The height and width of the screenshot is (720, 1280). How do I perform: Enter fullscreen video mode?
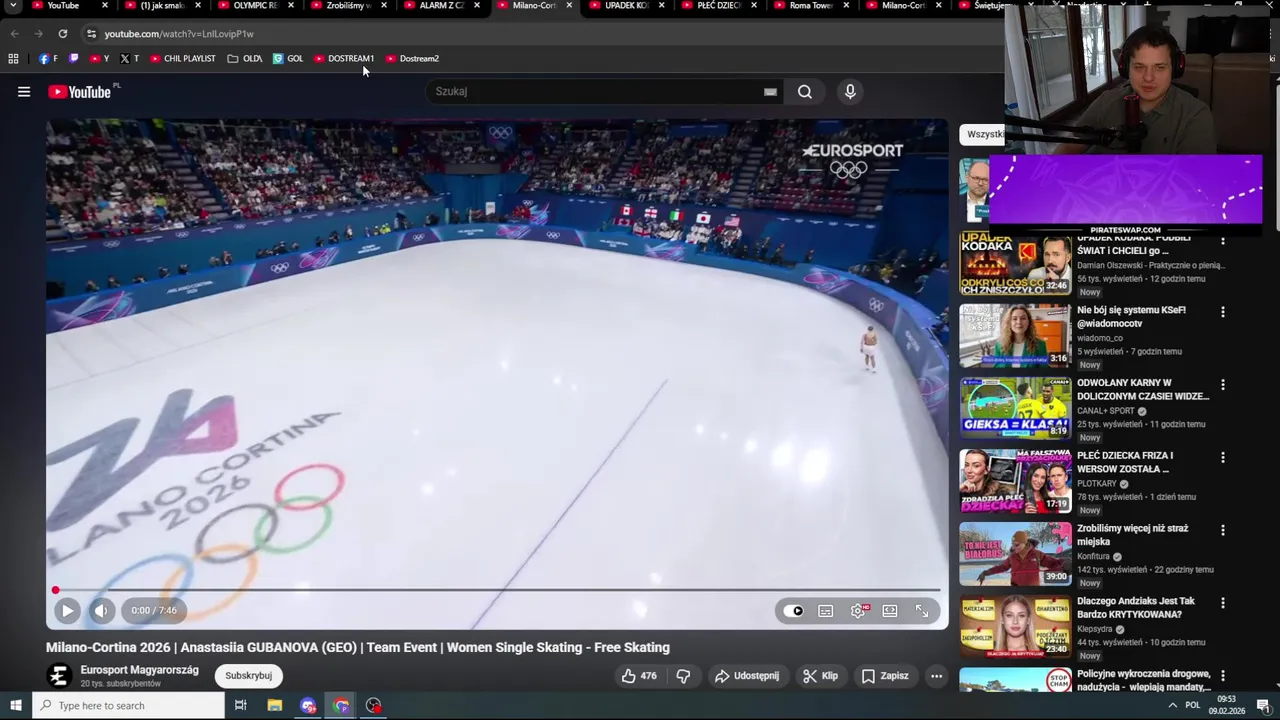pyautogui.click(x=922, y=611)
